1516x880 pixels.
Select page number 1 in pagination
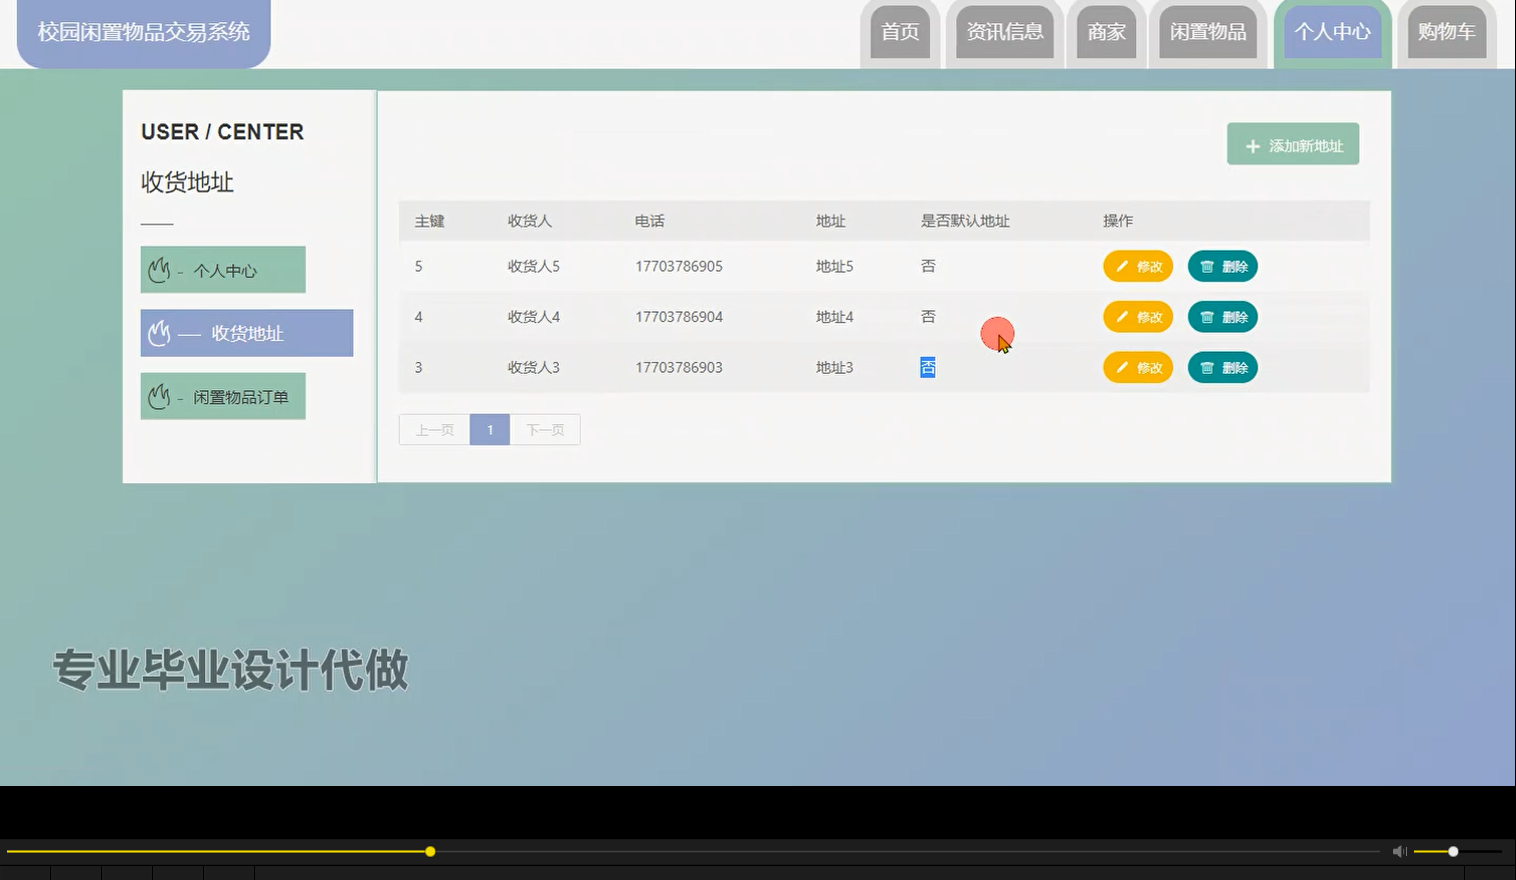pos(489,429)
